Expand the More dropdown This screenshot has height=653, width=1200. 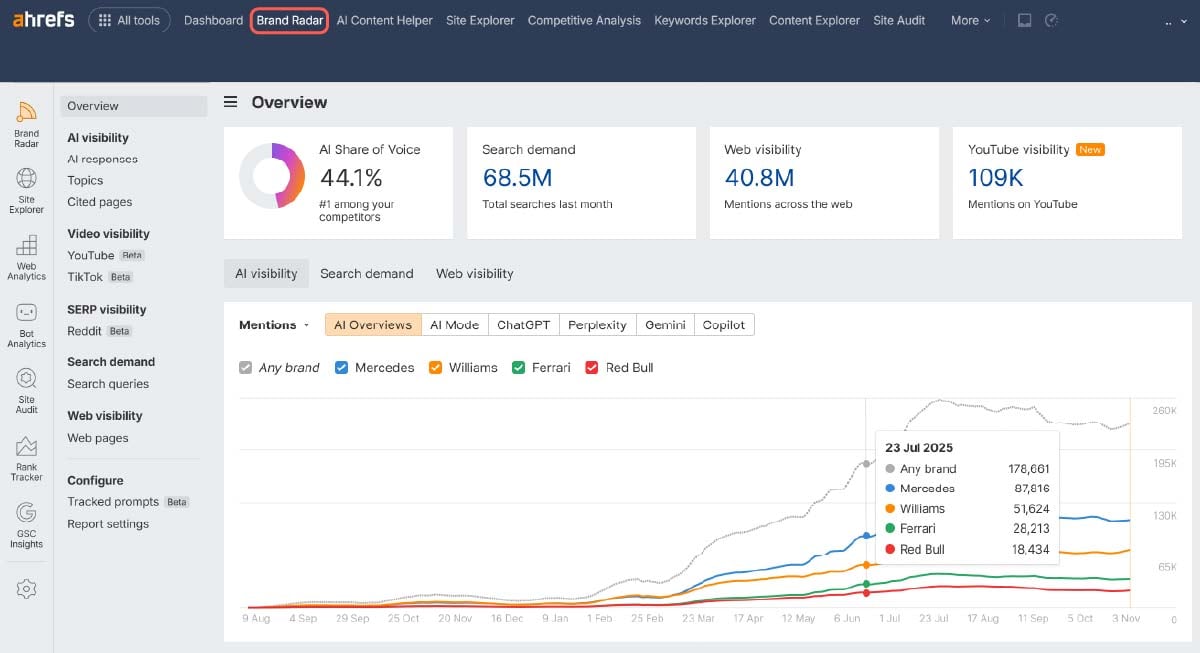(x=970, y=20)
